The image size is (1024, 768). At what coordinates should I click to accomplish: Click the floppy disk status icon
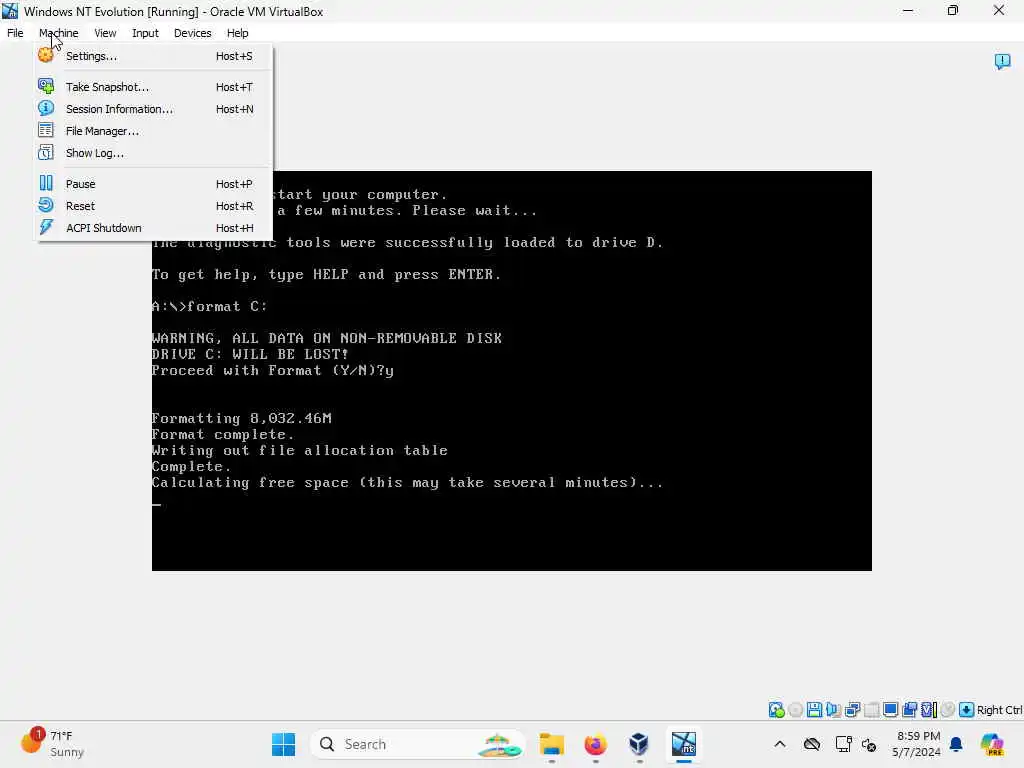[814, 709]
